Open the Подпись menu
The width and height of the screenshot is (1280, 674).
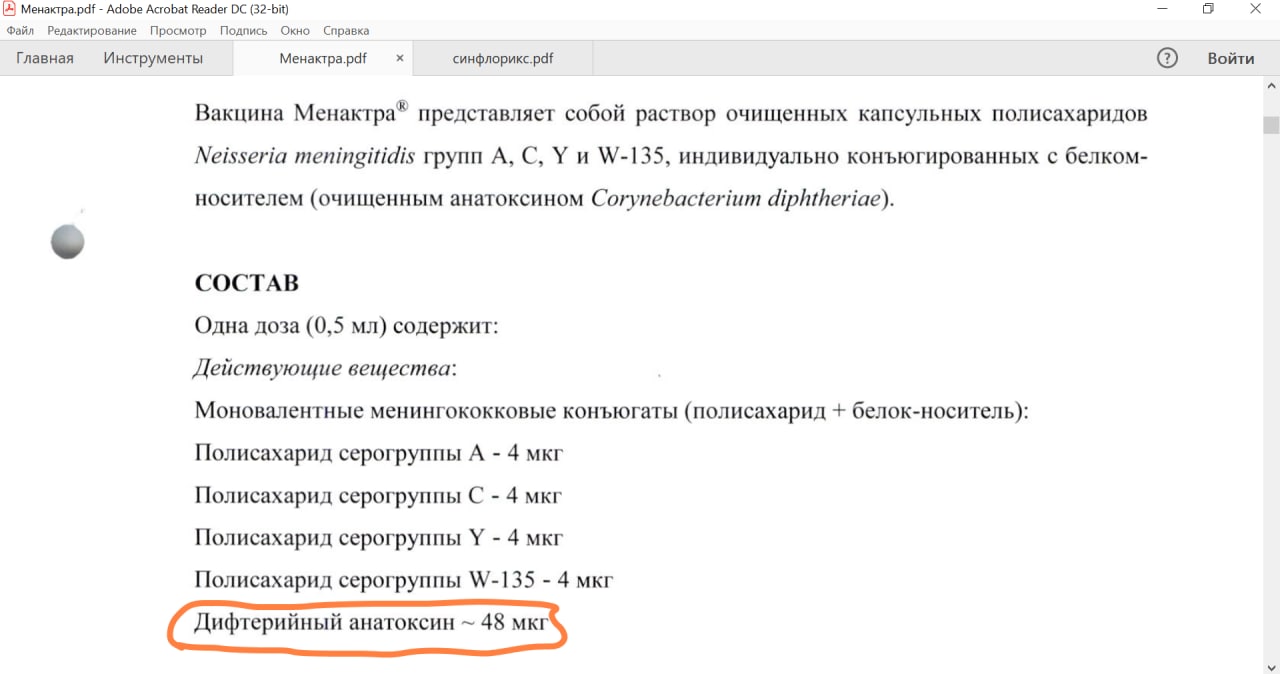[243, 31]
